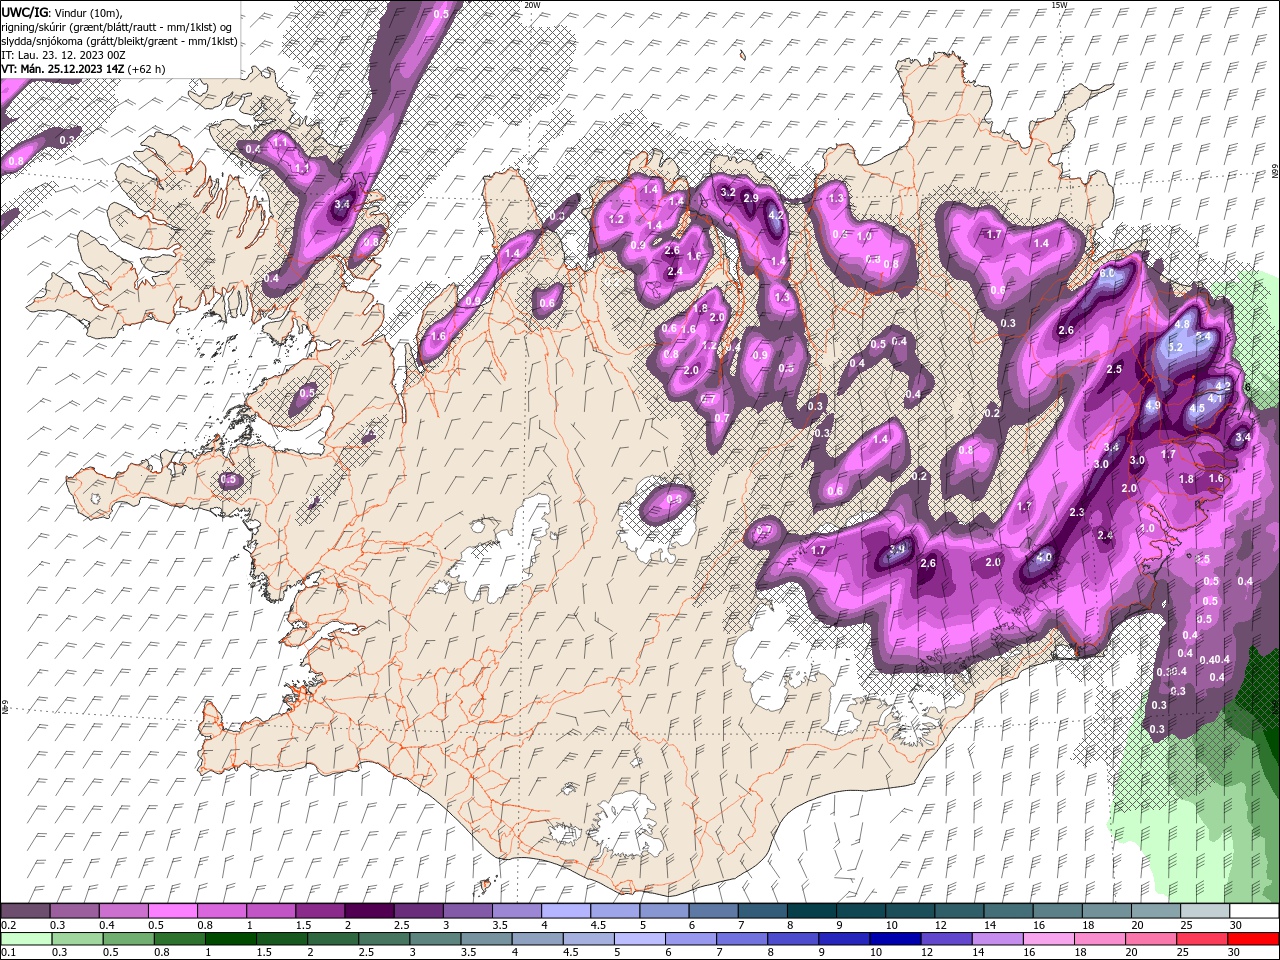Select upper scale swatch between 2 and 2.5
Screen dimensions: 1280x960
coord(369,911)
